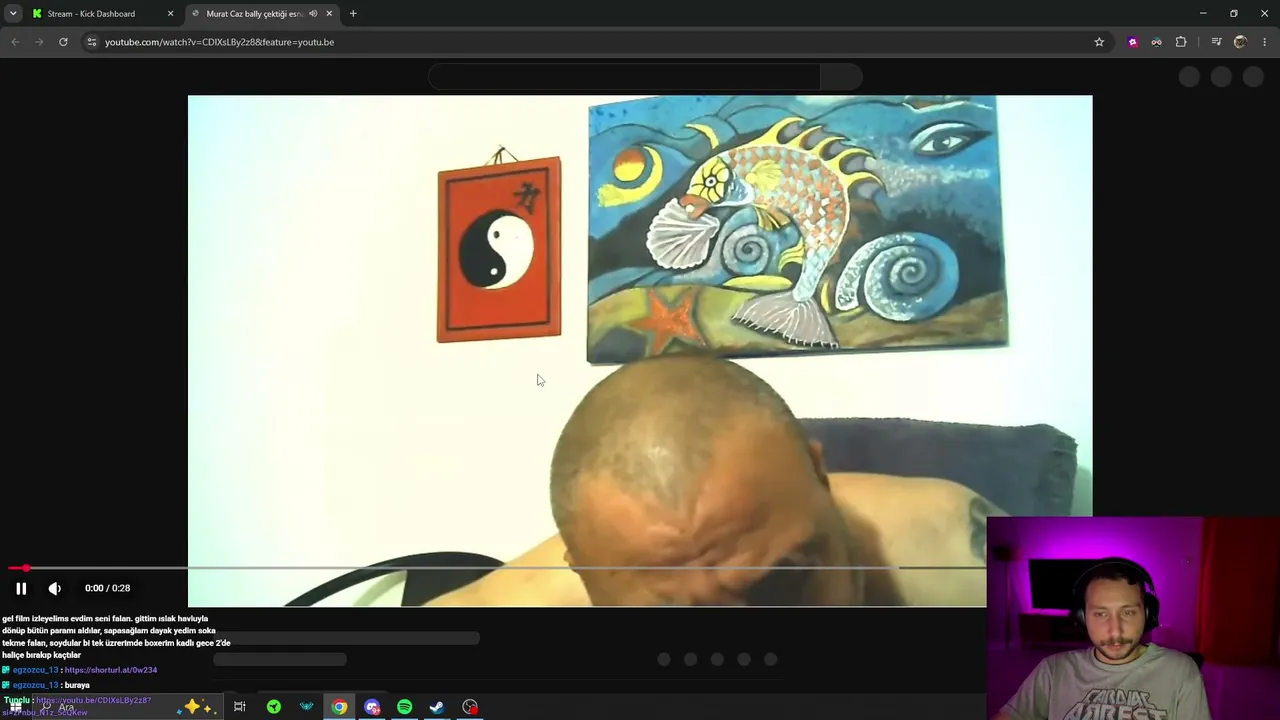Open the shorturl.at/0w234 chat link
The height and width of the screenshot is (720, 1280).
coord(111,670)
